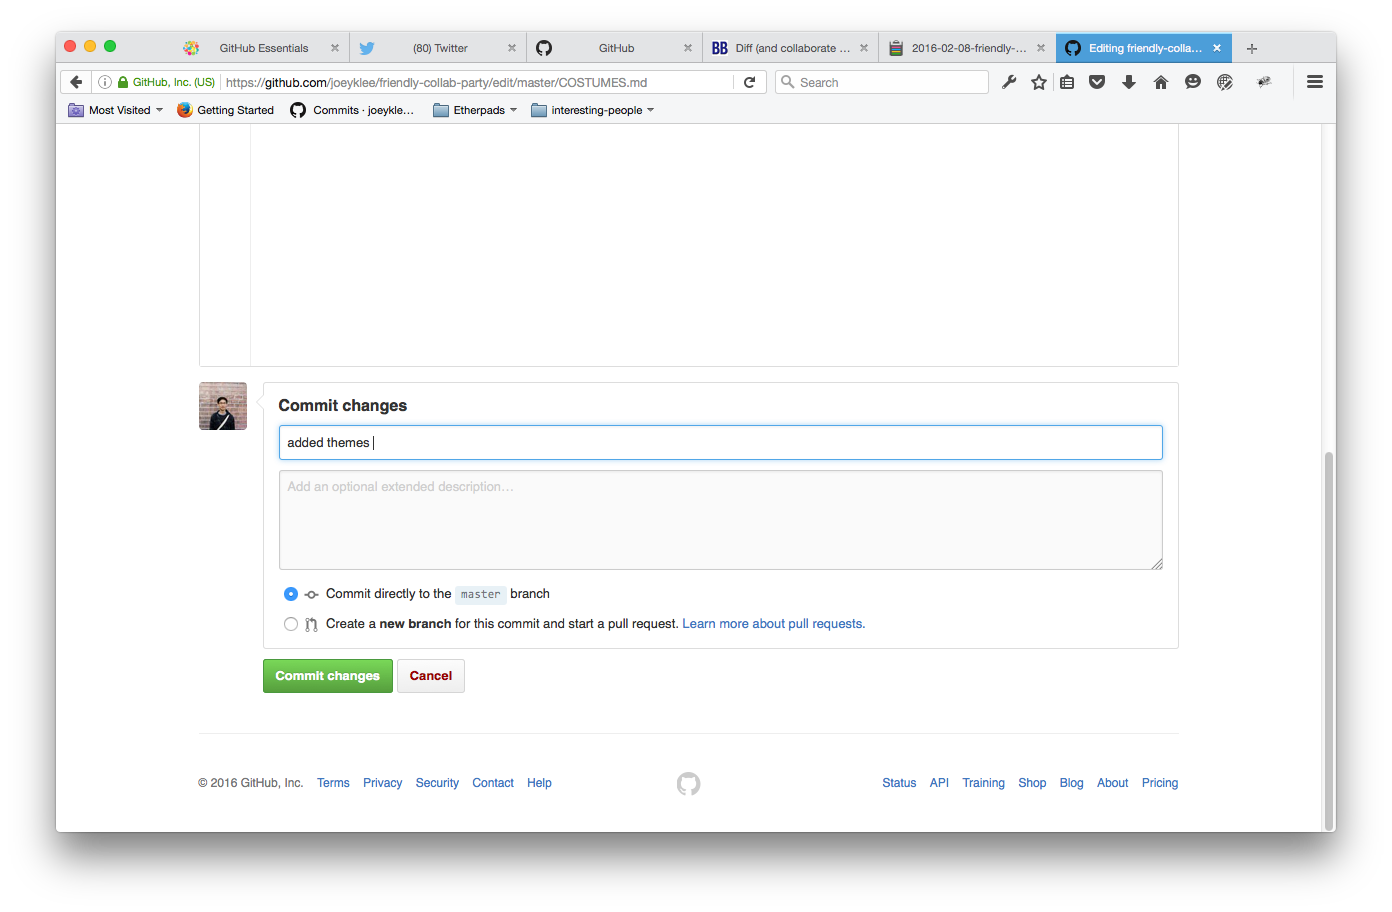This screenshot has height=912, width=1392.
Task: Open the Pocket save icon
Action: (1097, 82)
